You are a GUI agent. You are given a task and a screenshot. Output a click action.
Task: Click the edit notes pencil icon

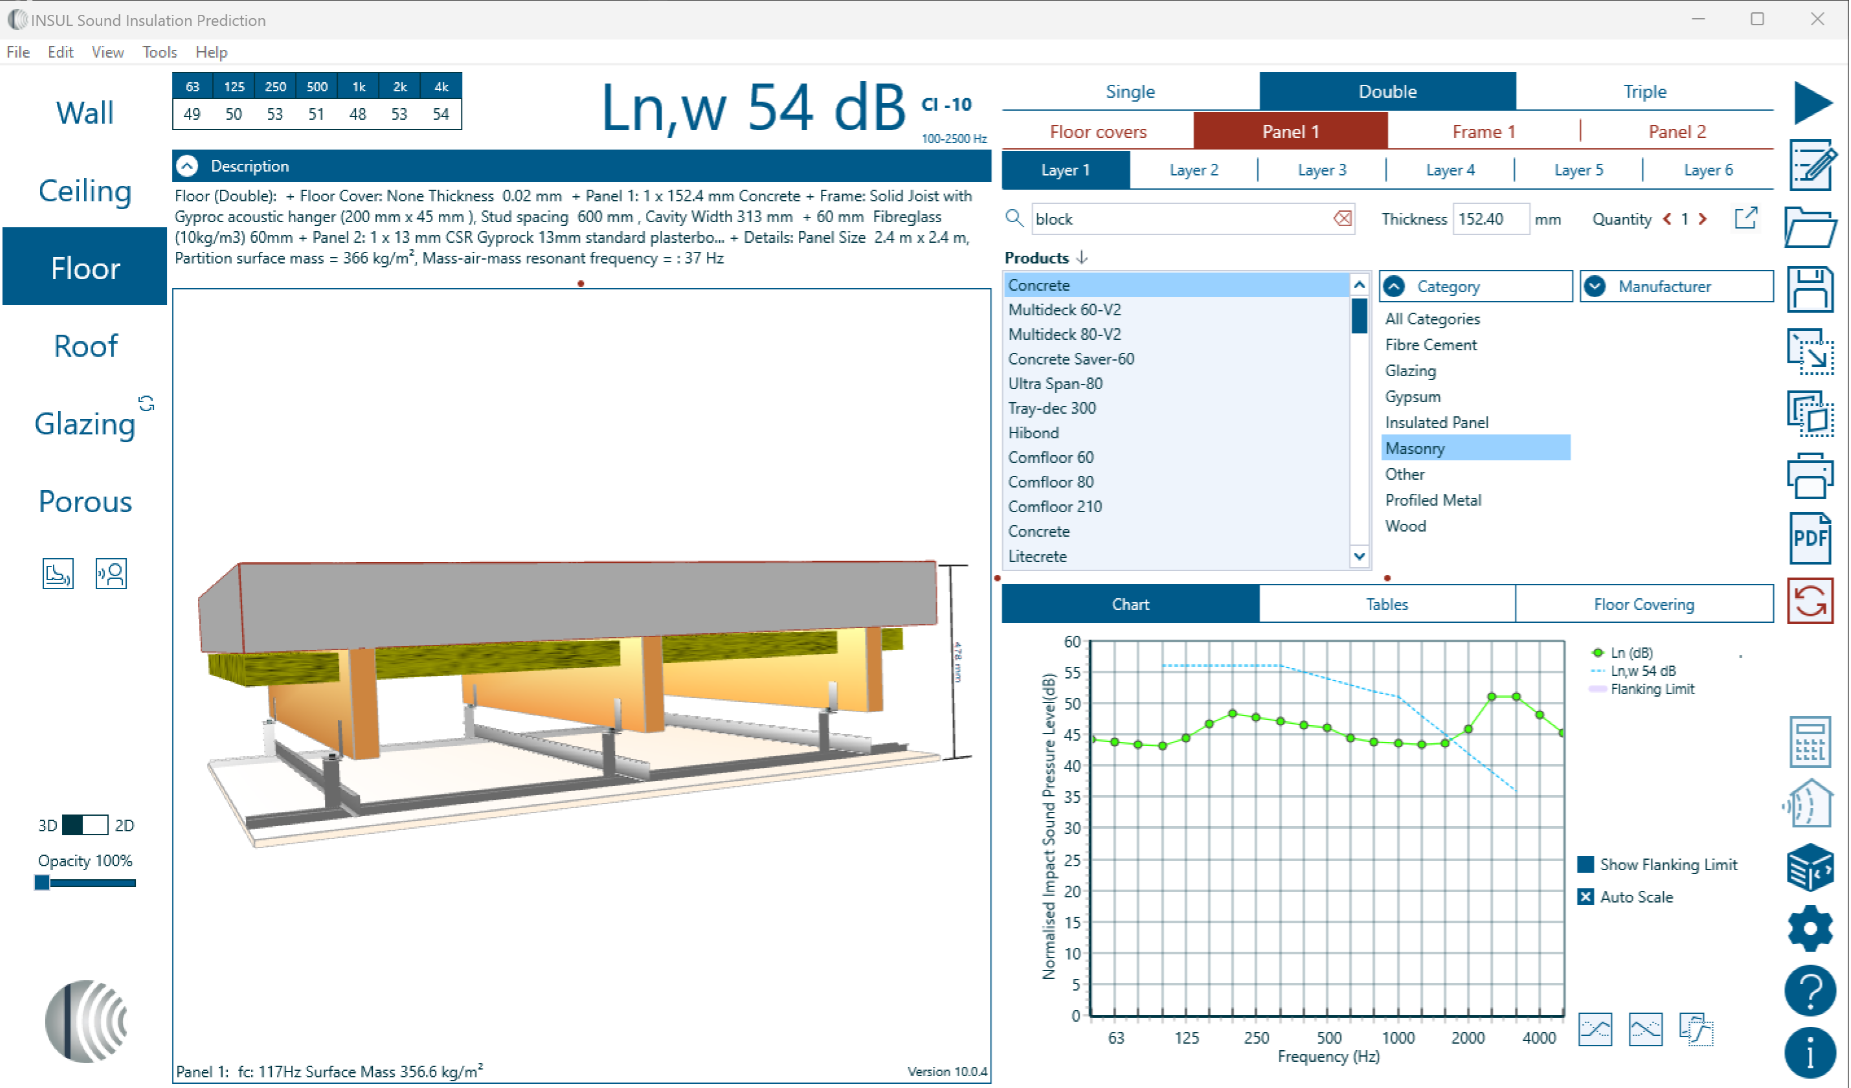[x=1812, y=165]
